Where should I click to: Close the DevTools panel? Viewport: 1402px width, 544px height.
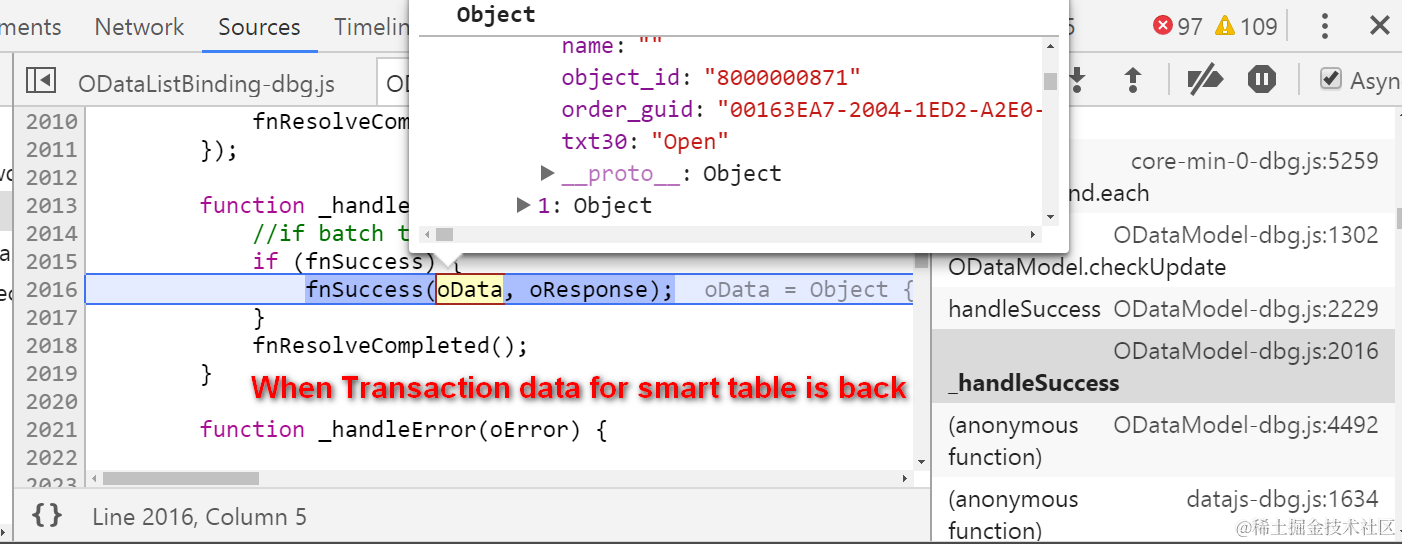point(1379,26)
